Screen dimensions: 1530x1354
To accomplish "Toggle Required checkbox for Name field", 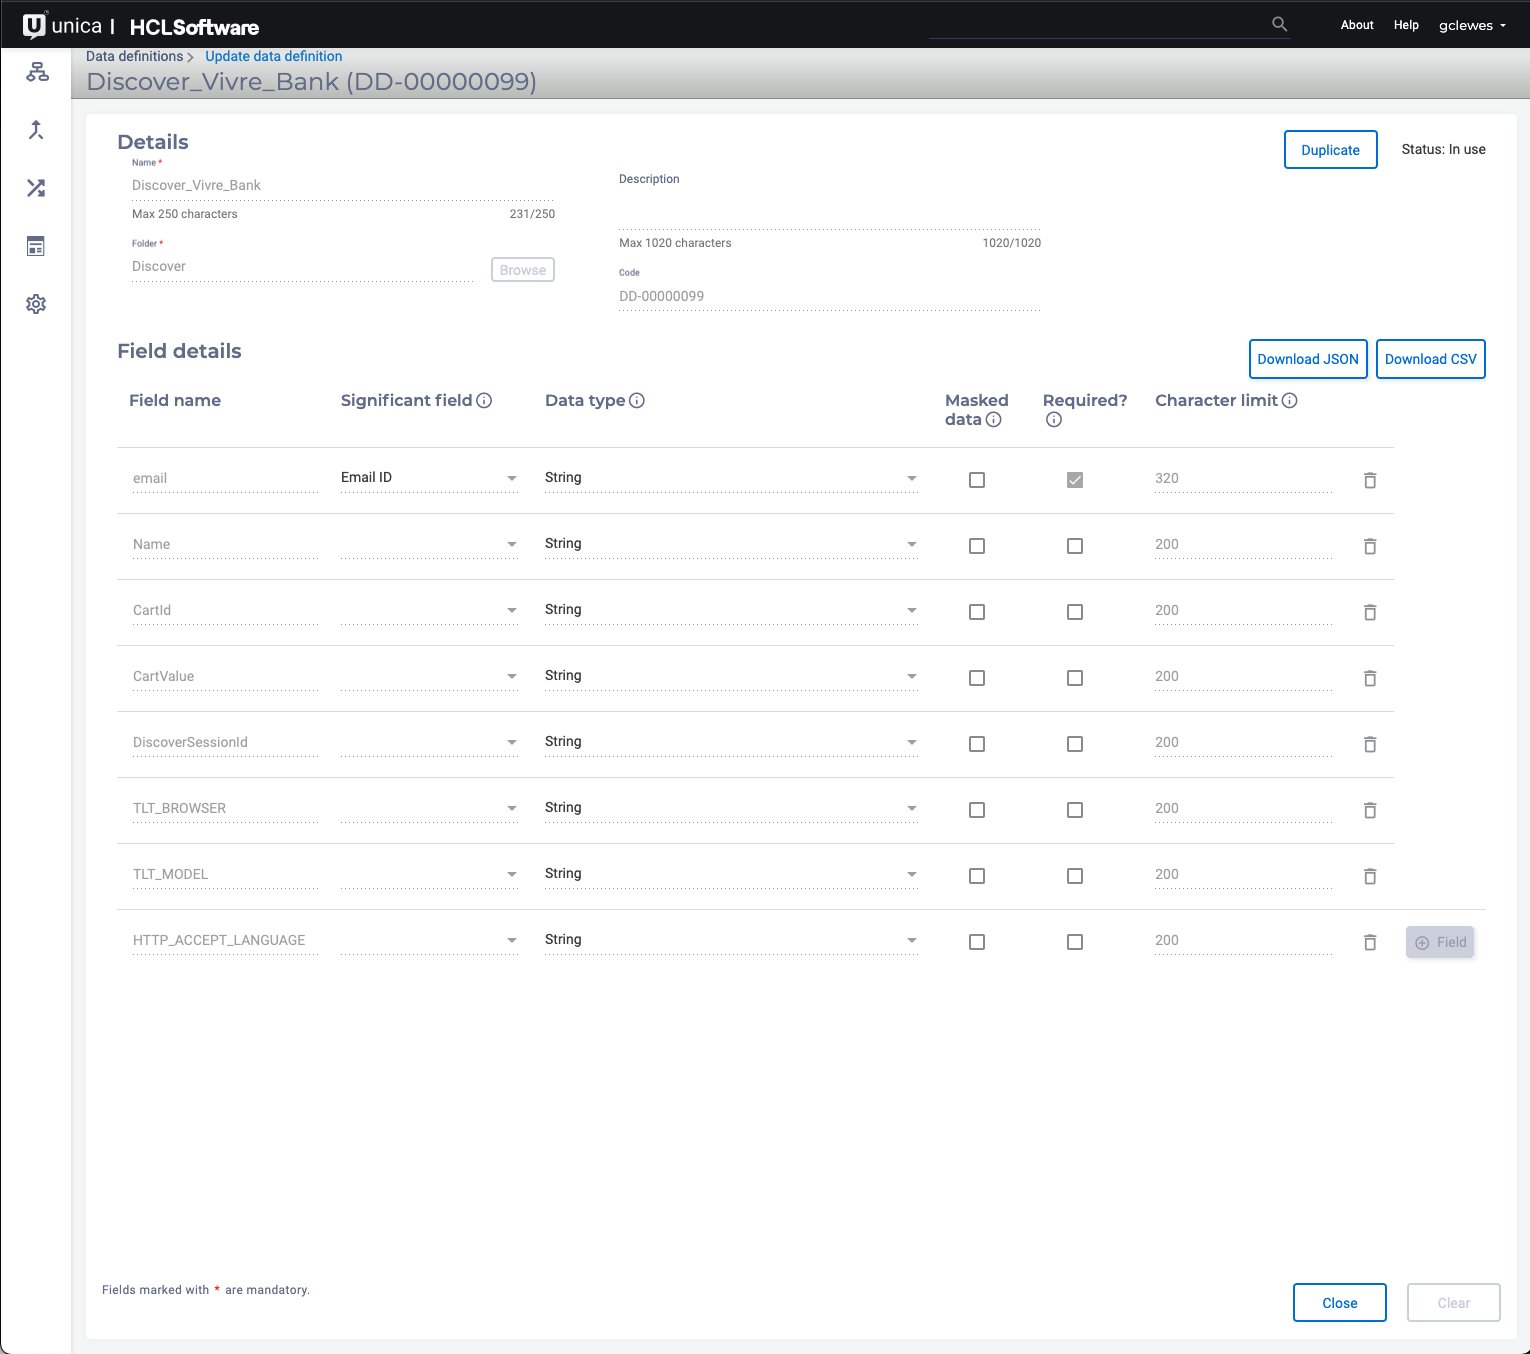I will (x=1075, y=546).
